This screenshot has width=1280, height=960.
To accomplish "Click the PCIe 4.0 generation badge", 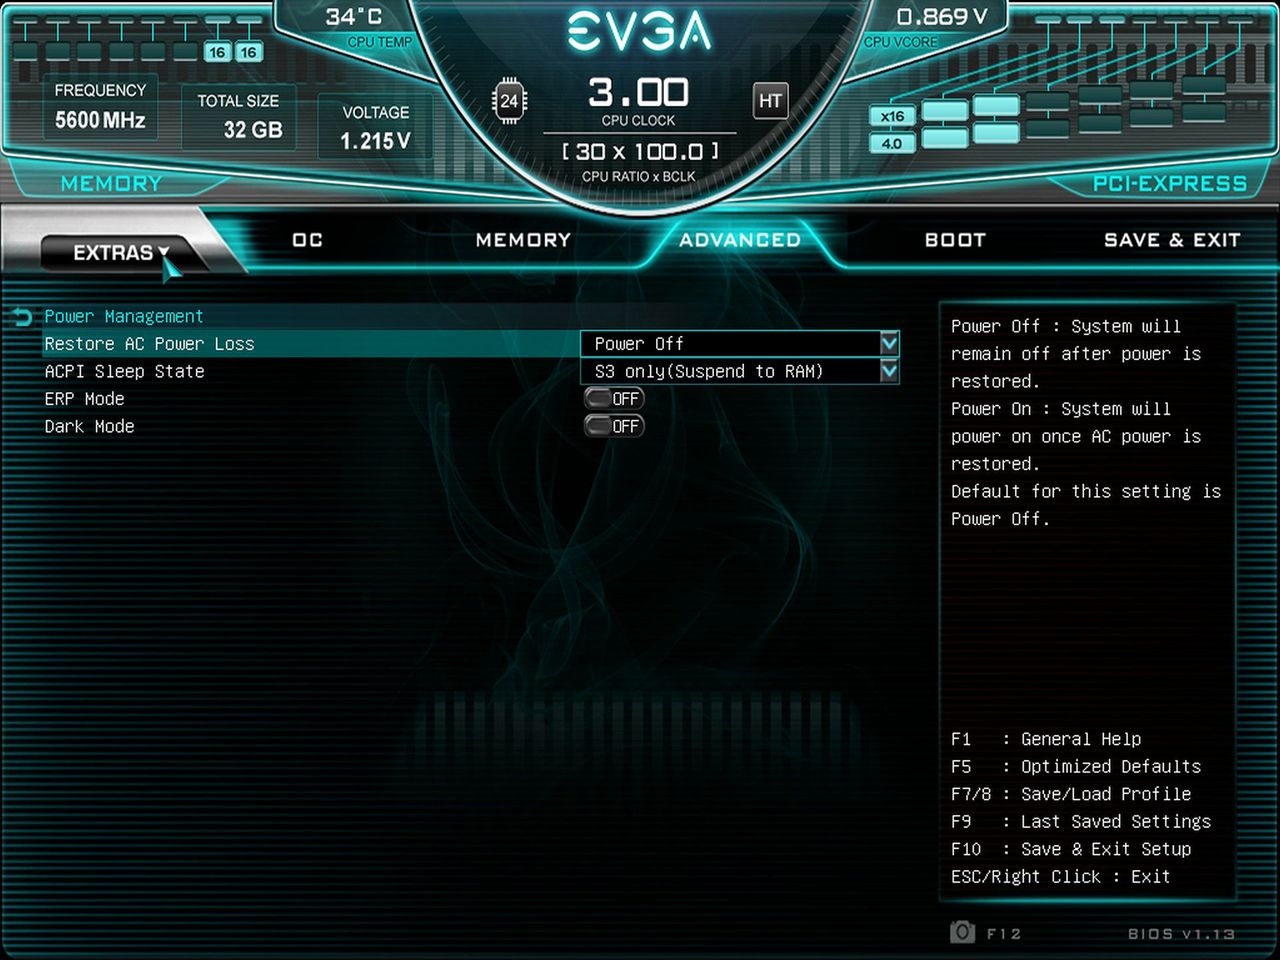I will click(892, 143).
